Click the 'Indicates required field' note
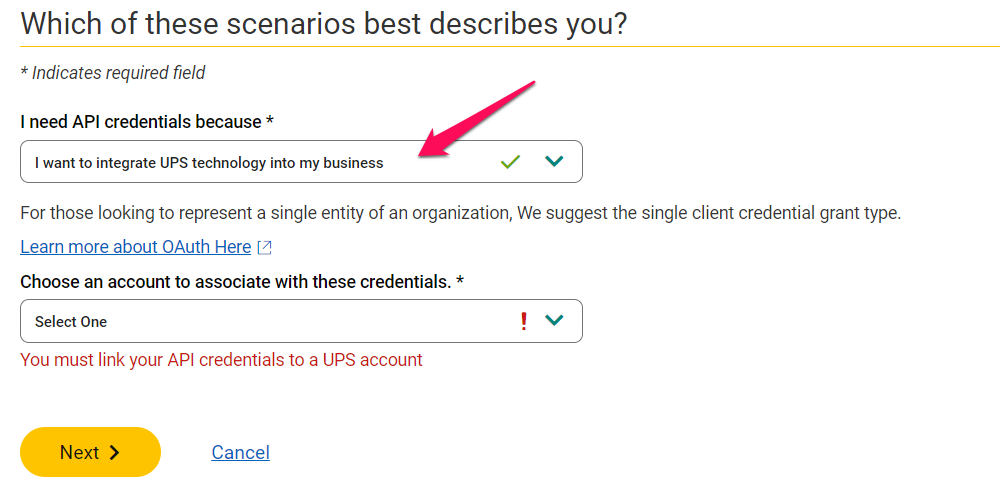 (x=113, y=73)
